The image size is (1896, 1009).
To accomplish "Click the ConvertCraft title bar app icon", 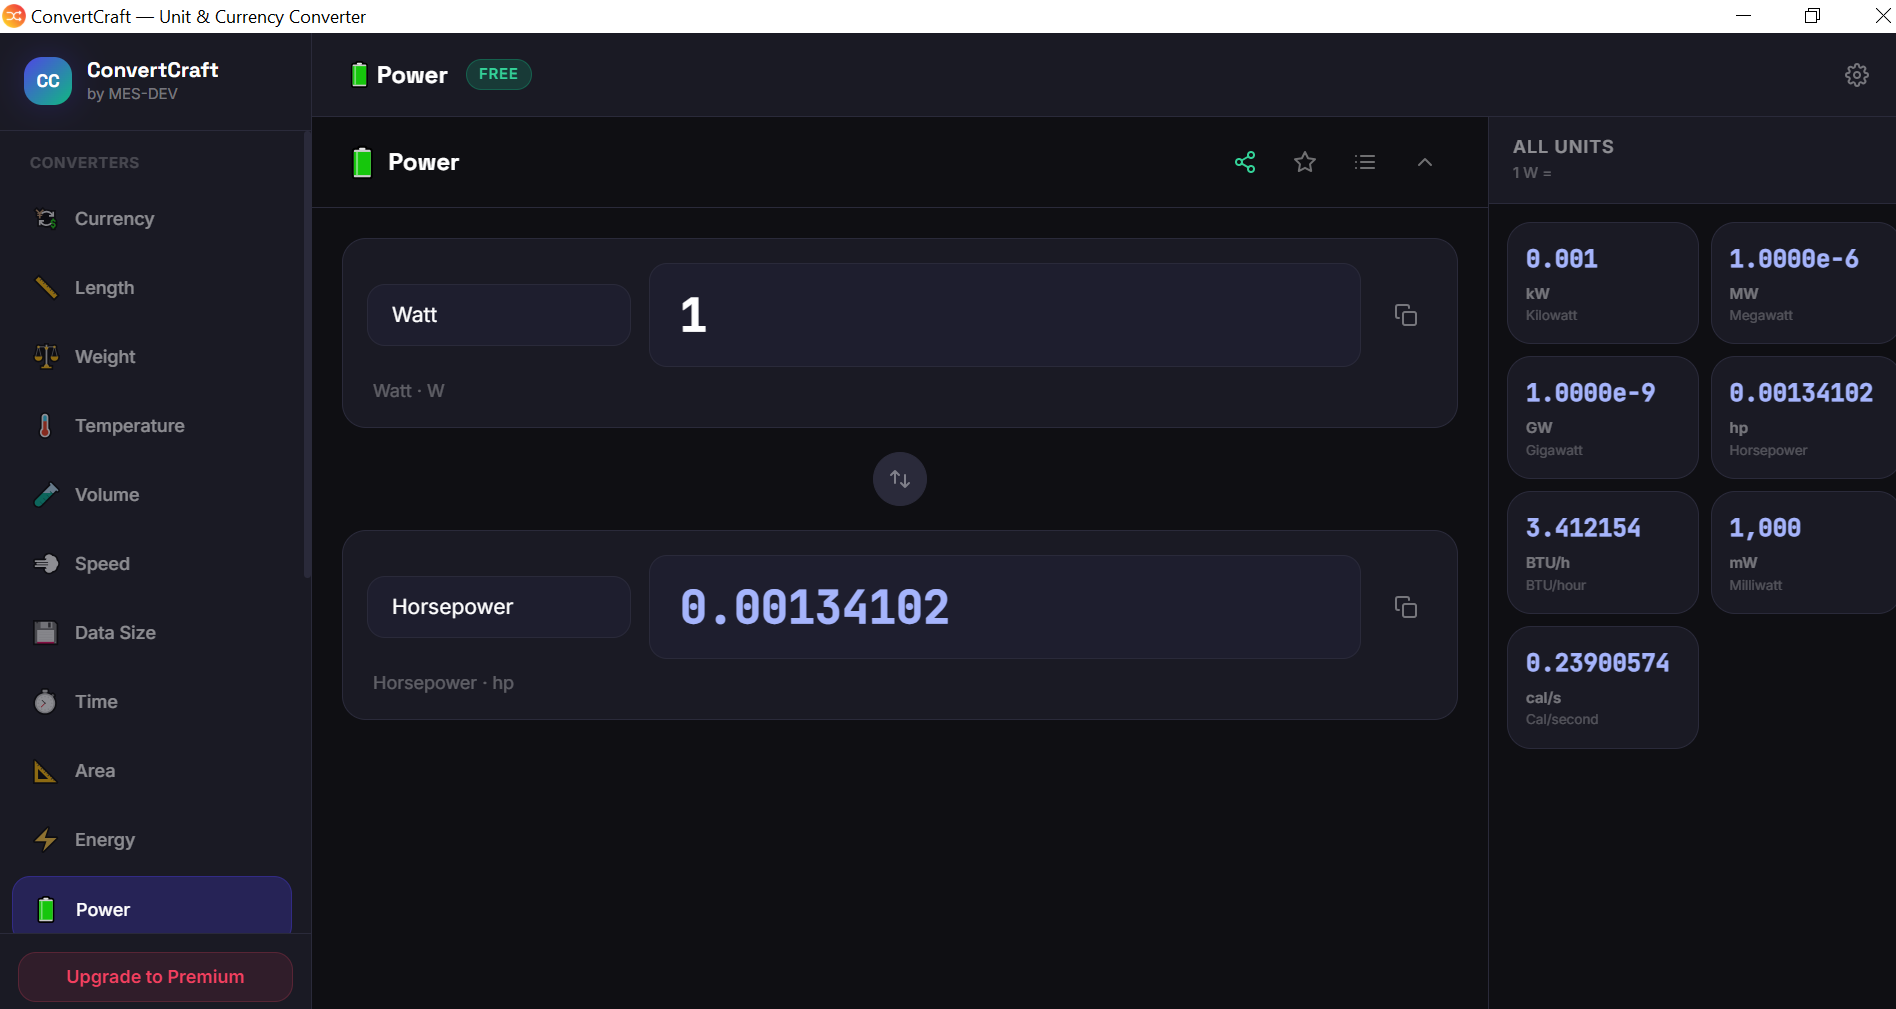I will [14, 16].
